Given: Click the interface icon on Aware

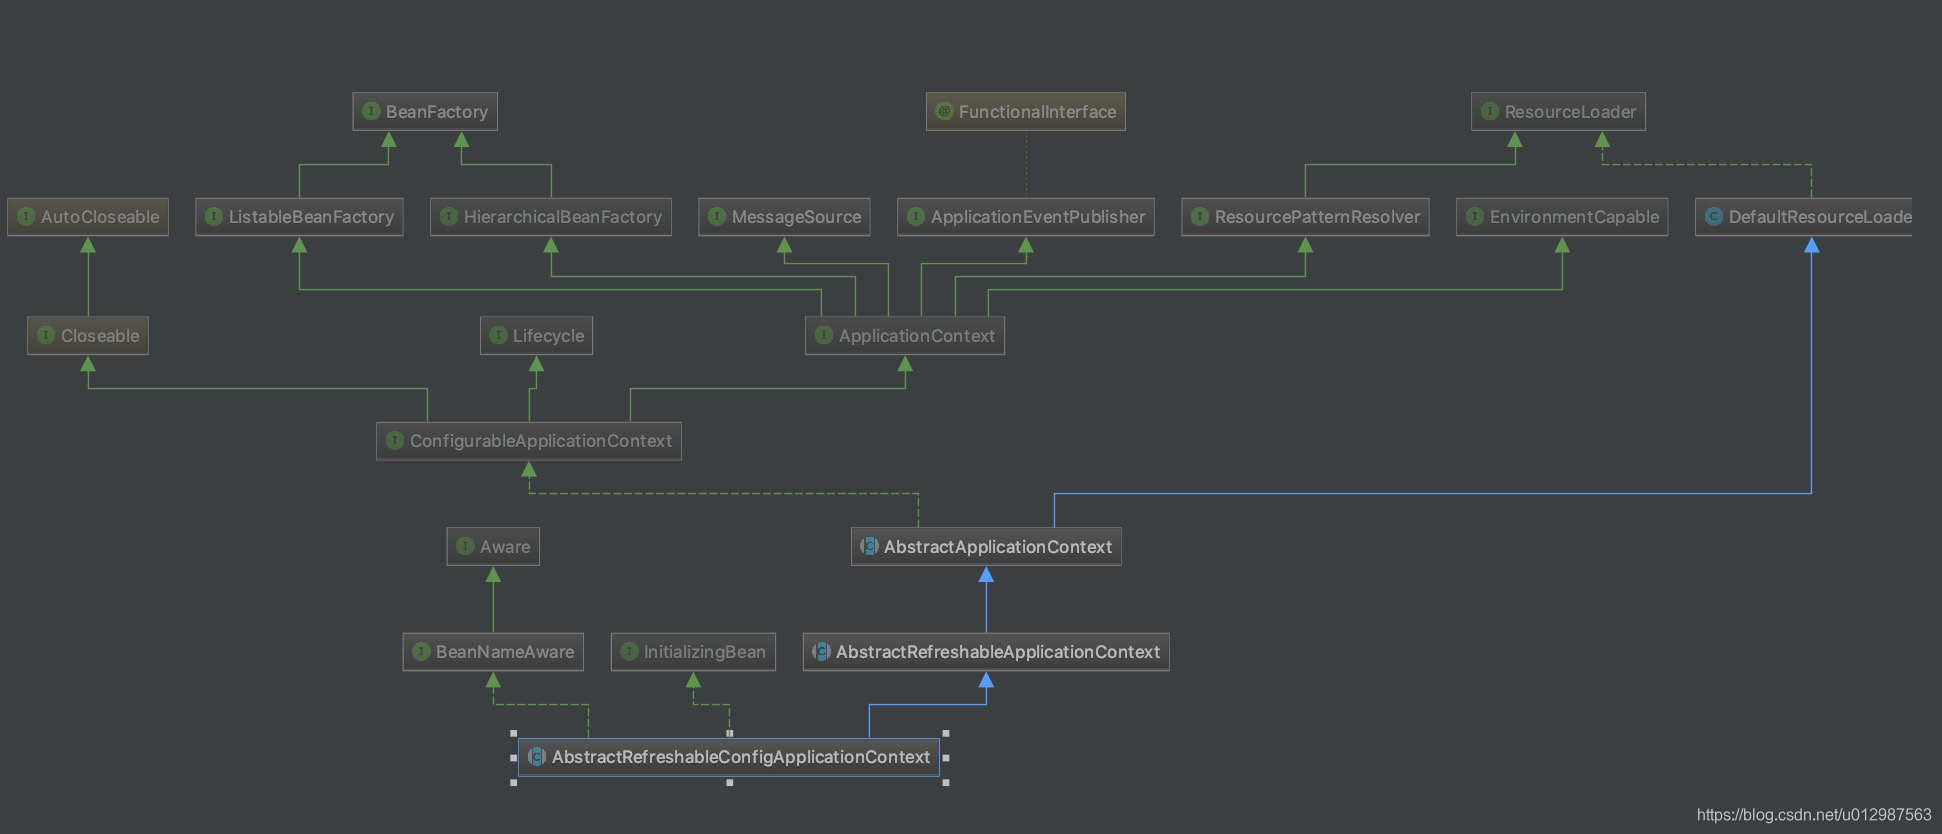Looking at the screenshot, I should click(x=465, y=546).
